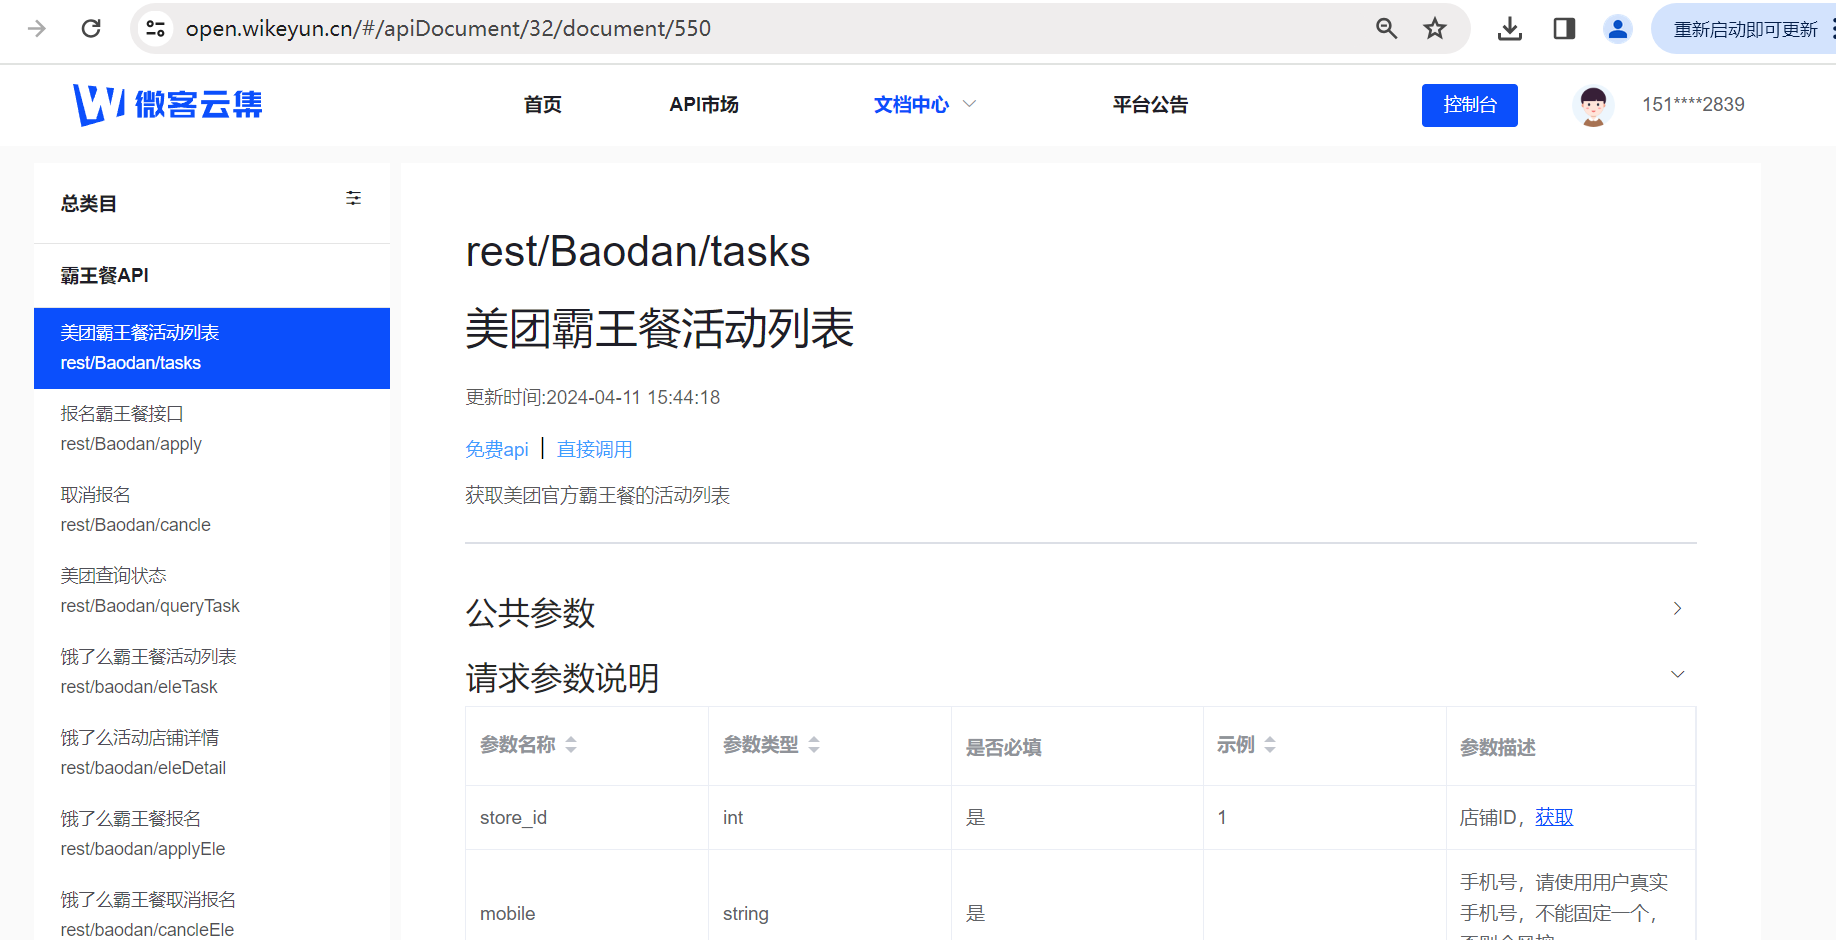Click the browser forward arrow
The image size is (1836, 940).
coord(37,28)
